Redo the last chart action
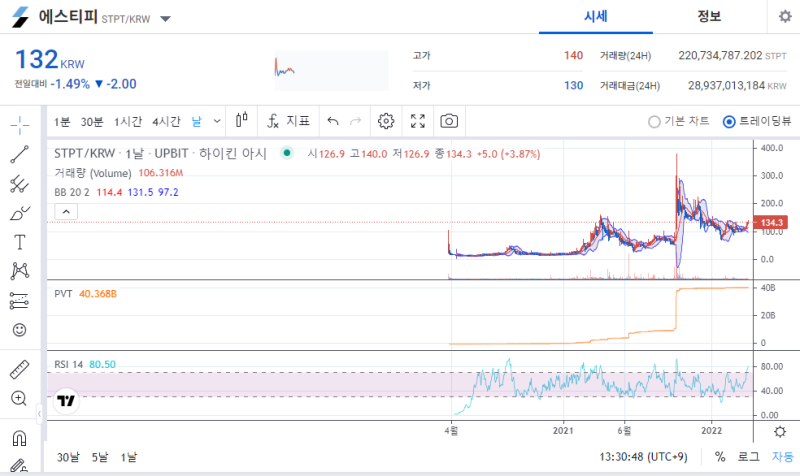 [x=356, y=121]
